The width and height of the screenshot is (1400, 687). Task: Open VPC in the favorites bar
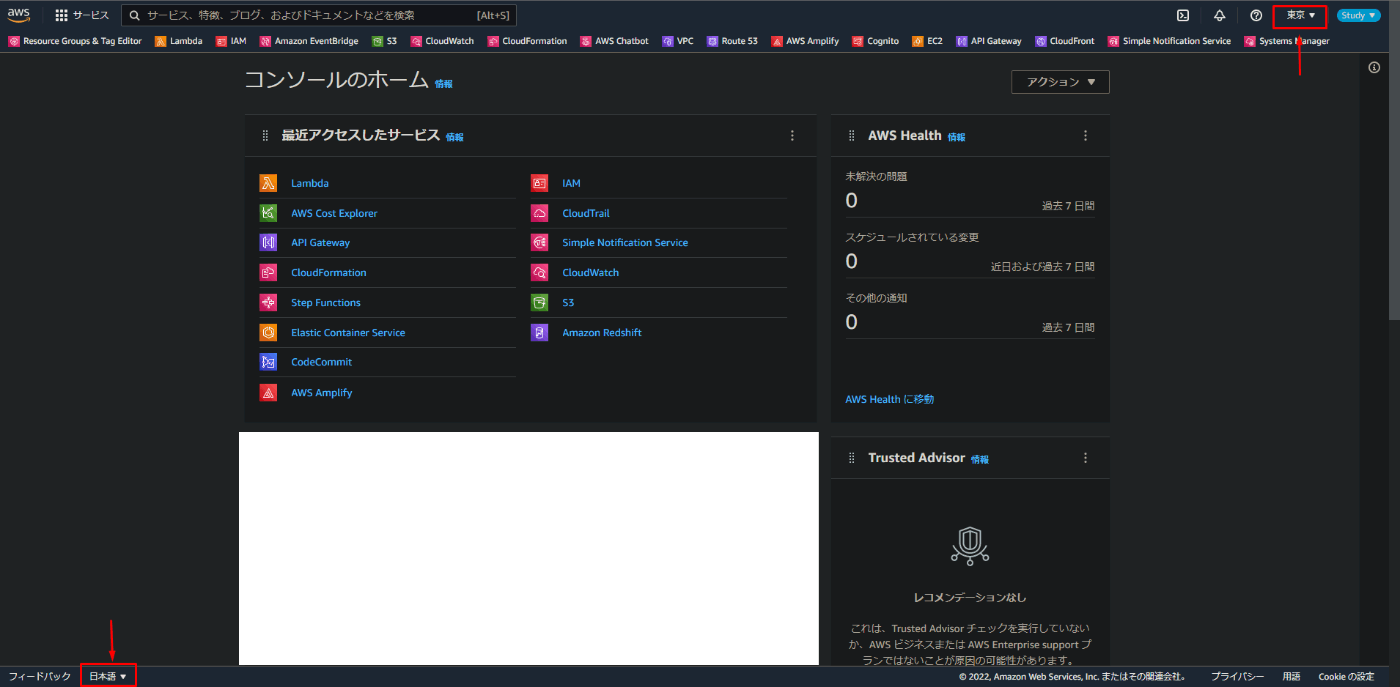click(677, 41)
